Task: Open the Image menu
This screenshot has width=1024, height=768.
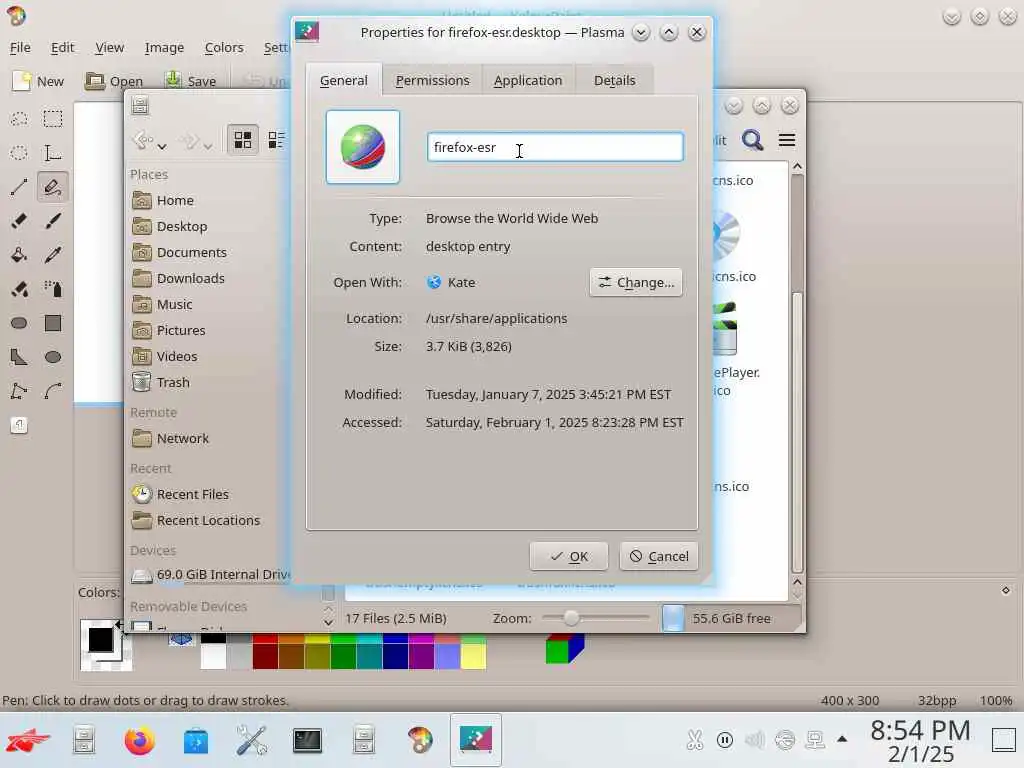Action: pyautogui.click(x=165, y=48)
